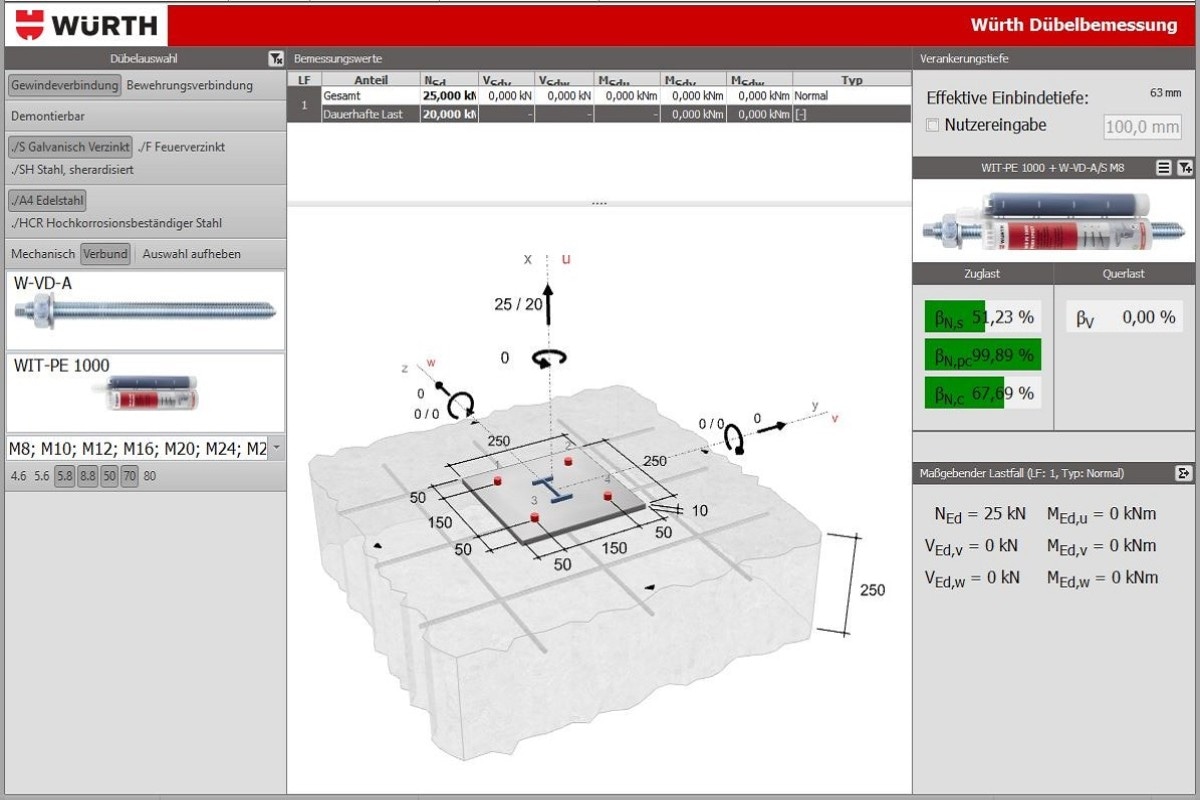Toggle strength class 4.6

[18, 476]
